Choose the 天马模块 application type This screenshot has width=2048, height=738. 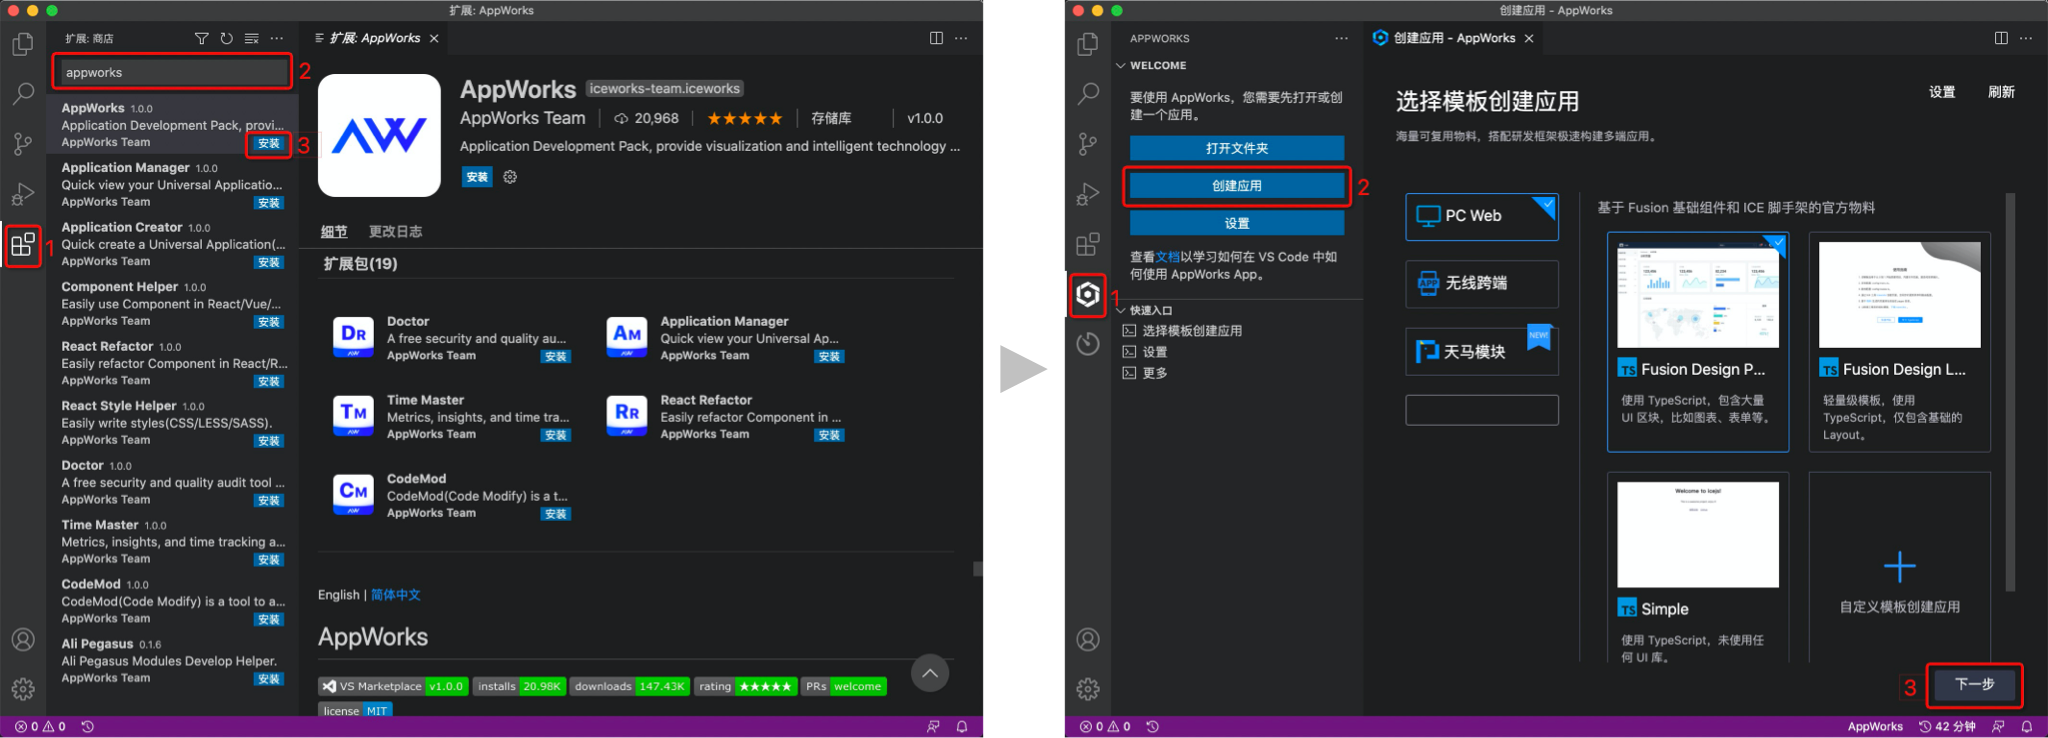pos(1482,352)
